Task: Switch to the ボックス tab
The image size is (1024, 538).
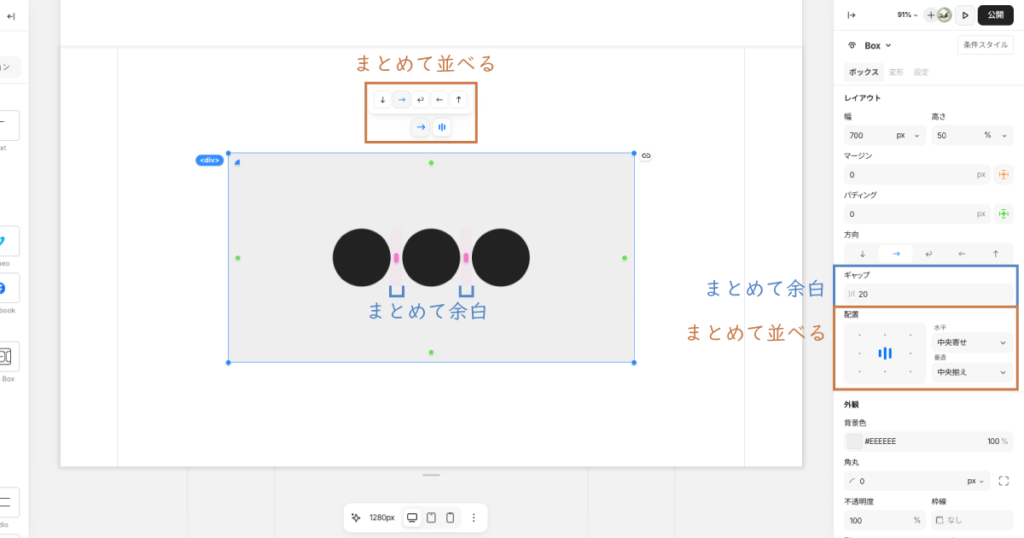Action: click(863, 72)
